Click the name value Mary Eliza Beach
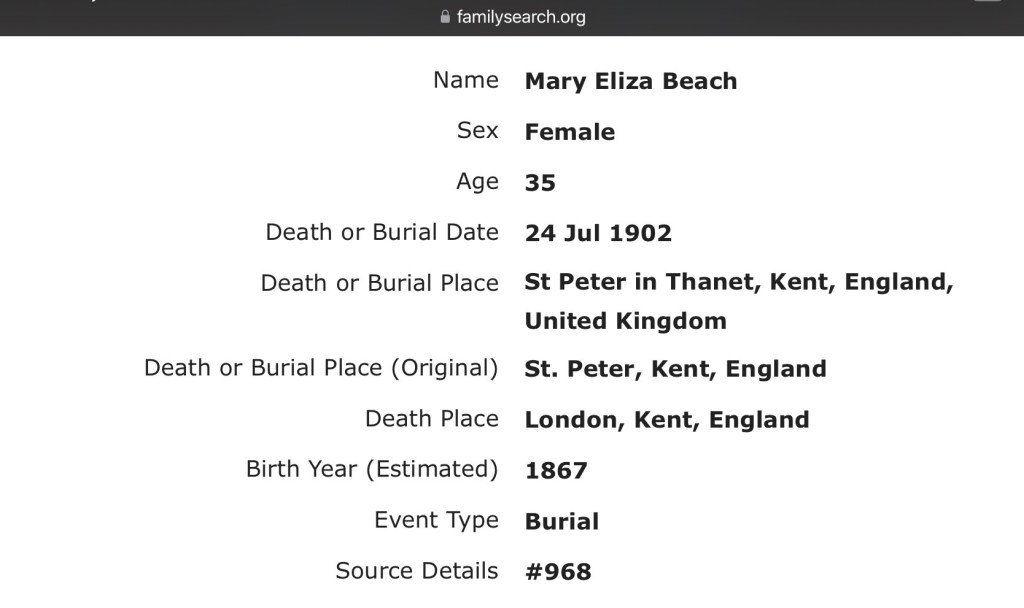Image resolution: width=1024 pixels, height=608 pixels. (x=630, y=81)
